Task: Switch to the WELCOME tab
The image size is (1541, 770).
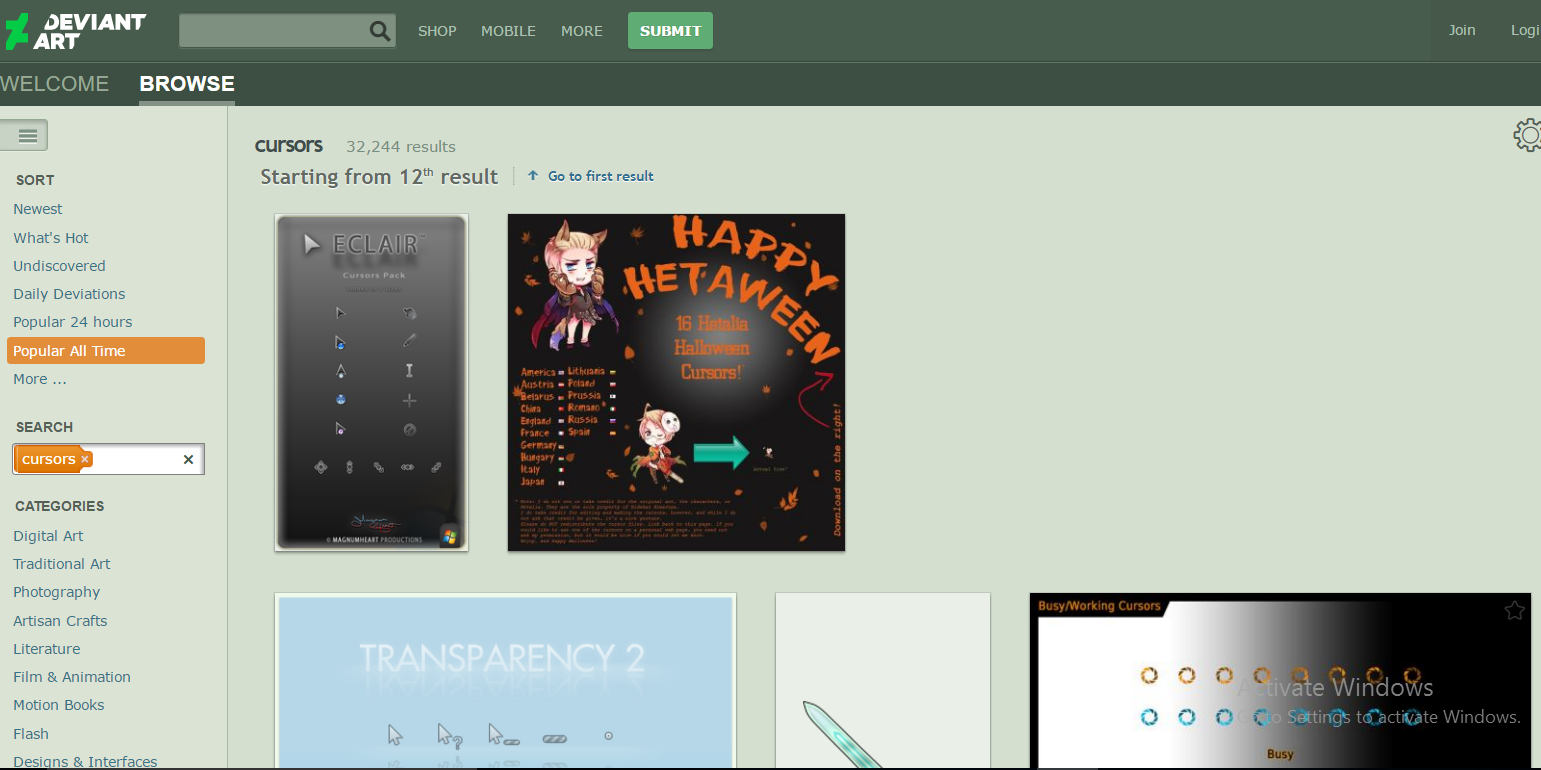Action: pyautogui.click(x=55, y=84)
